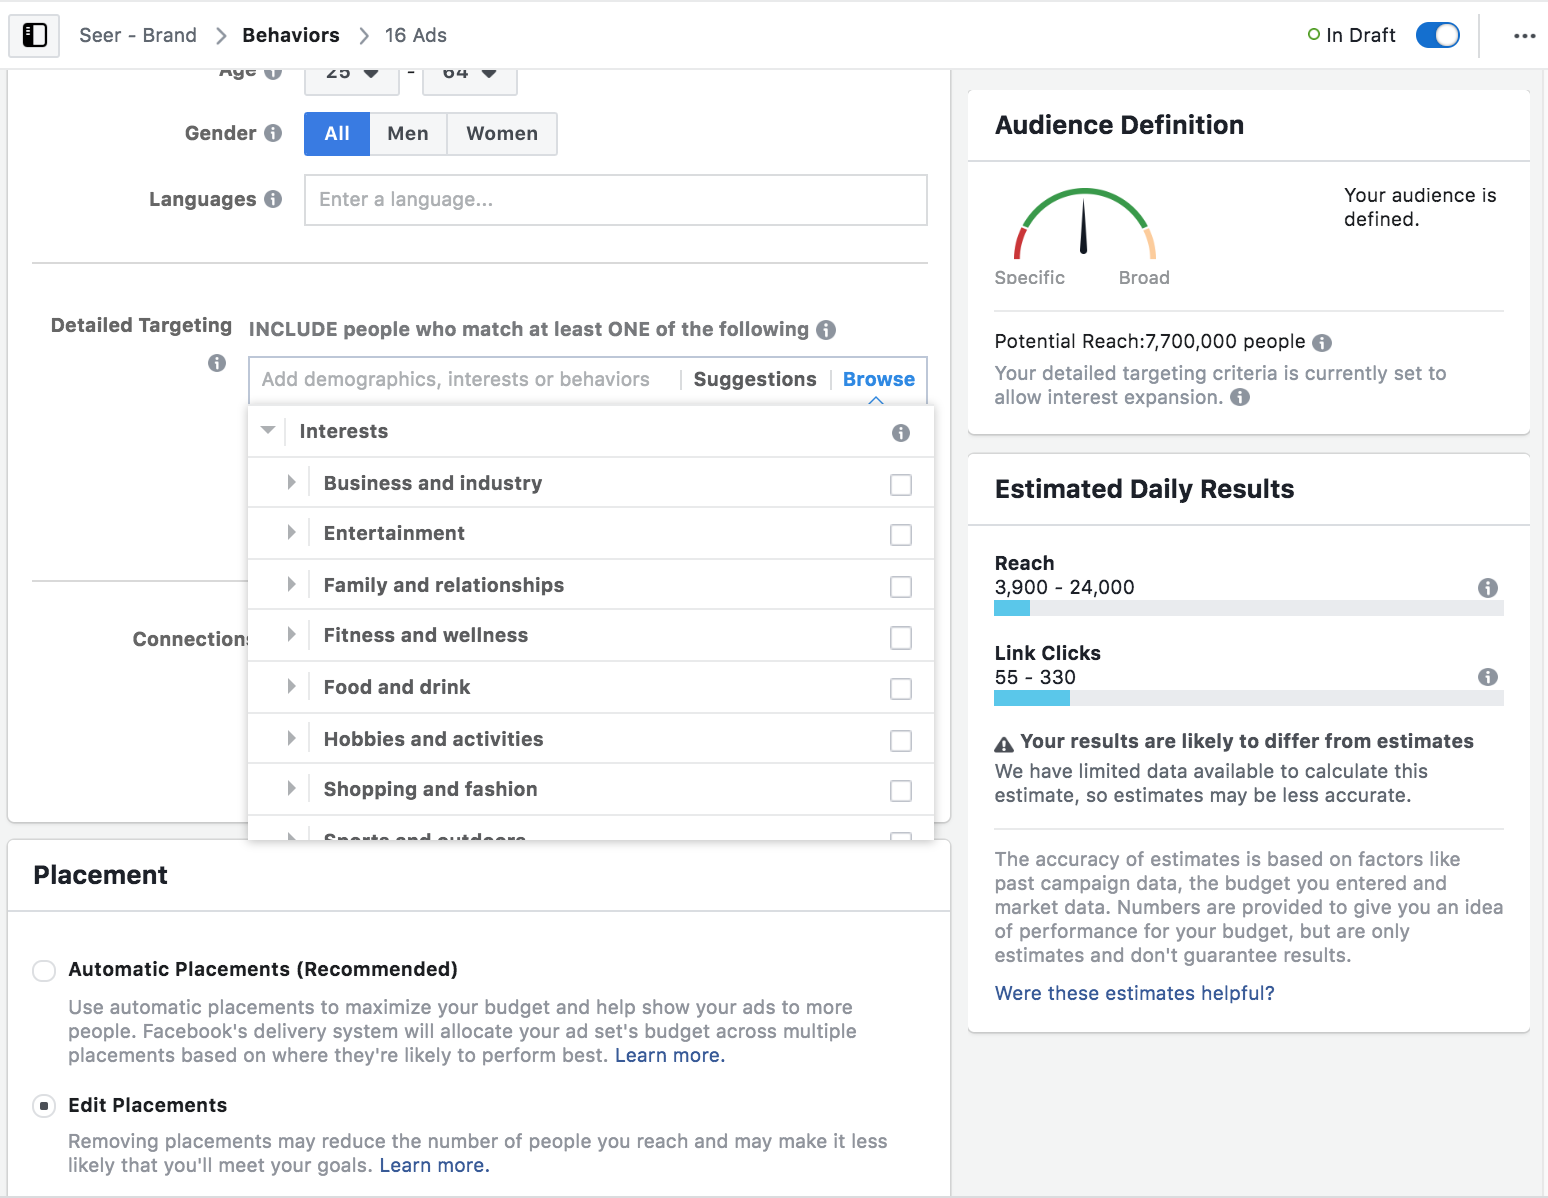Click the Gender info icon
The image size is (1548, 1198).
pos(273,133)
